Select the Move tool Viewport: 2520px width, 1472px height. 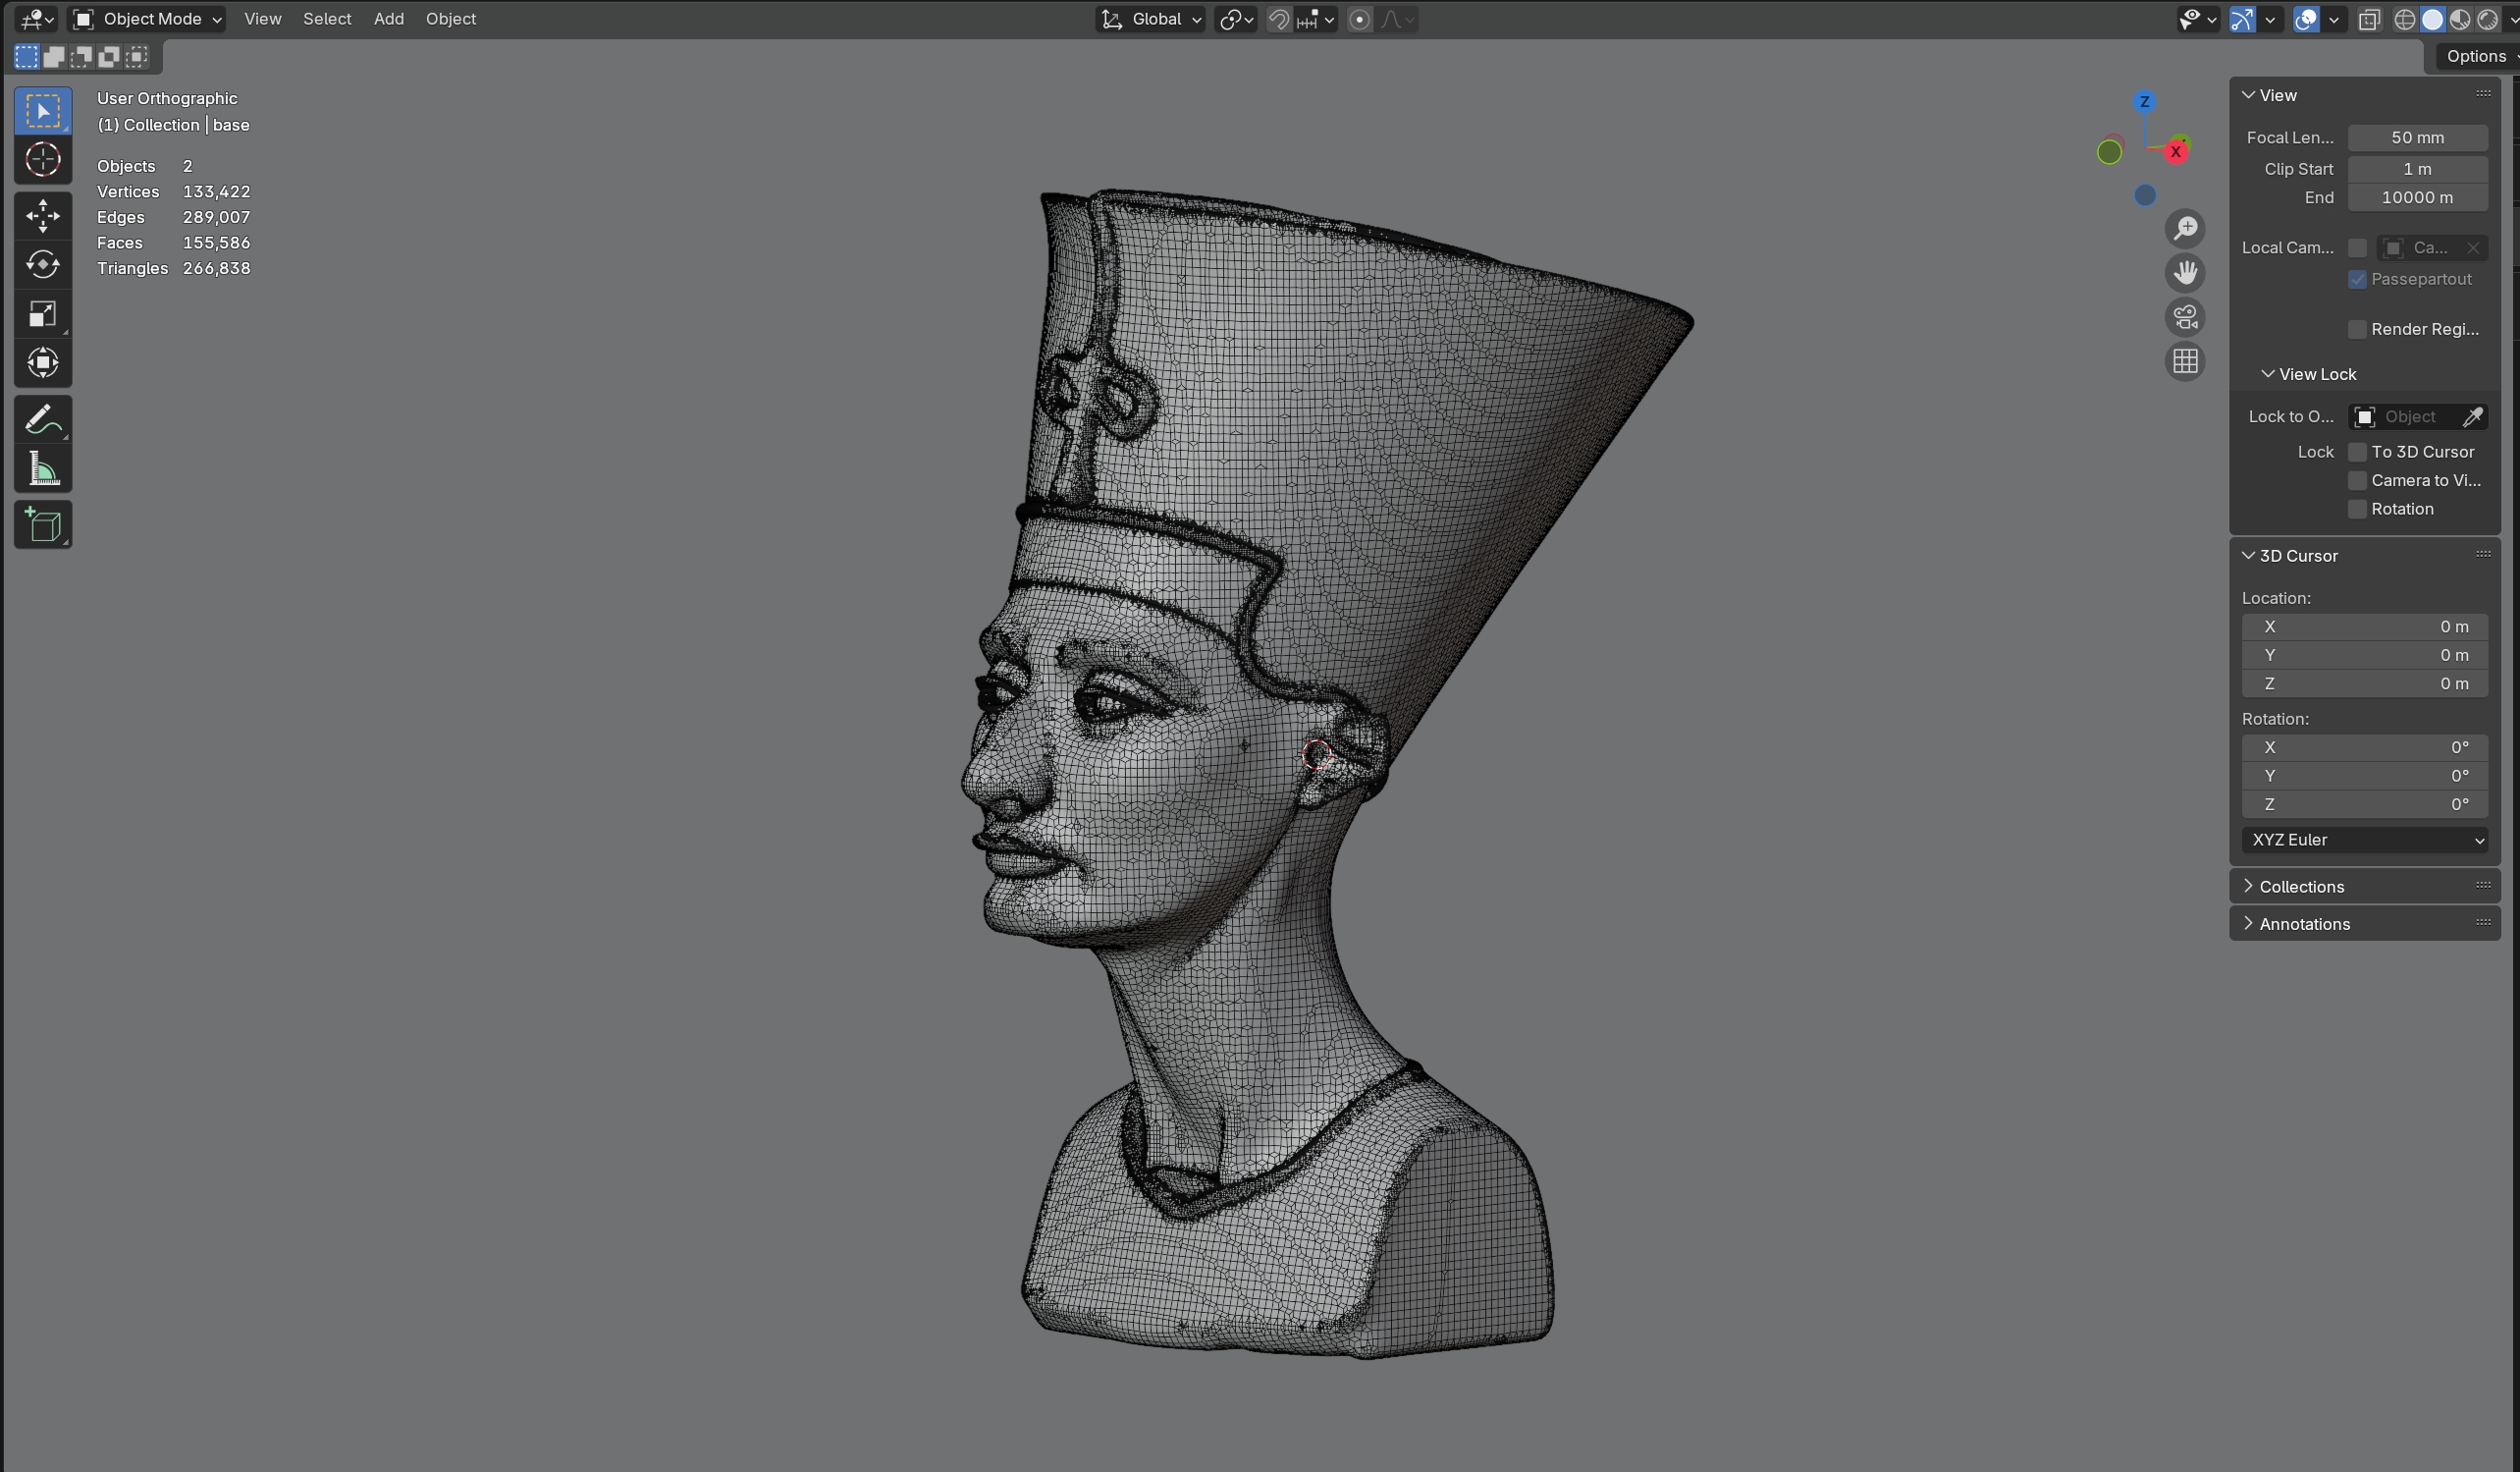tap(42, 216)
